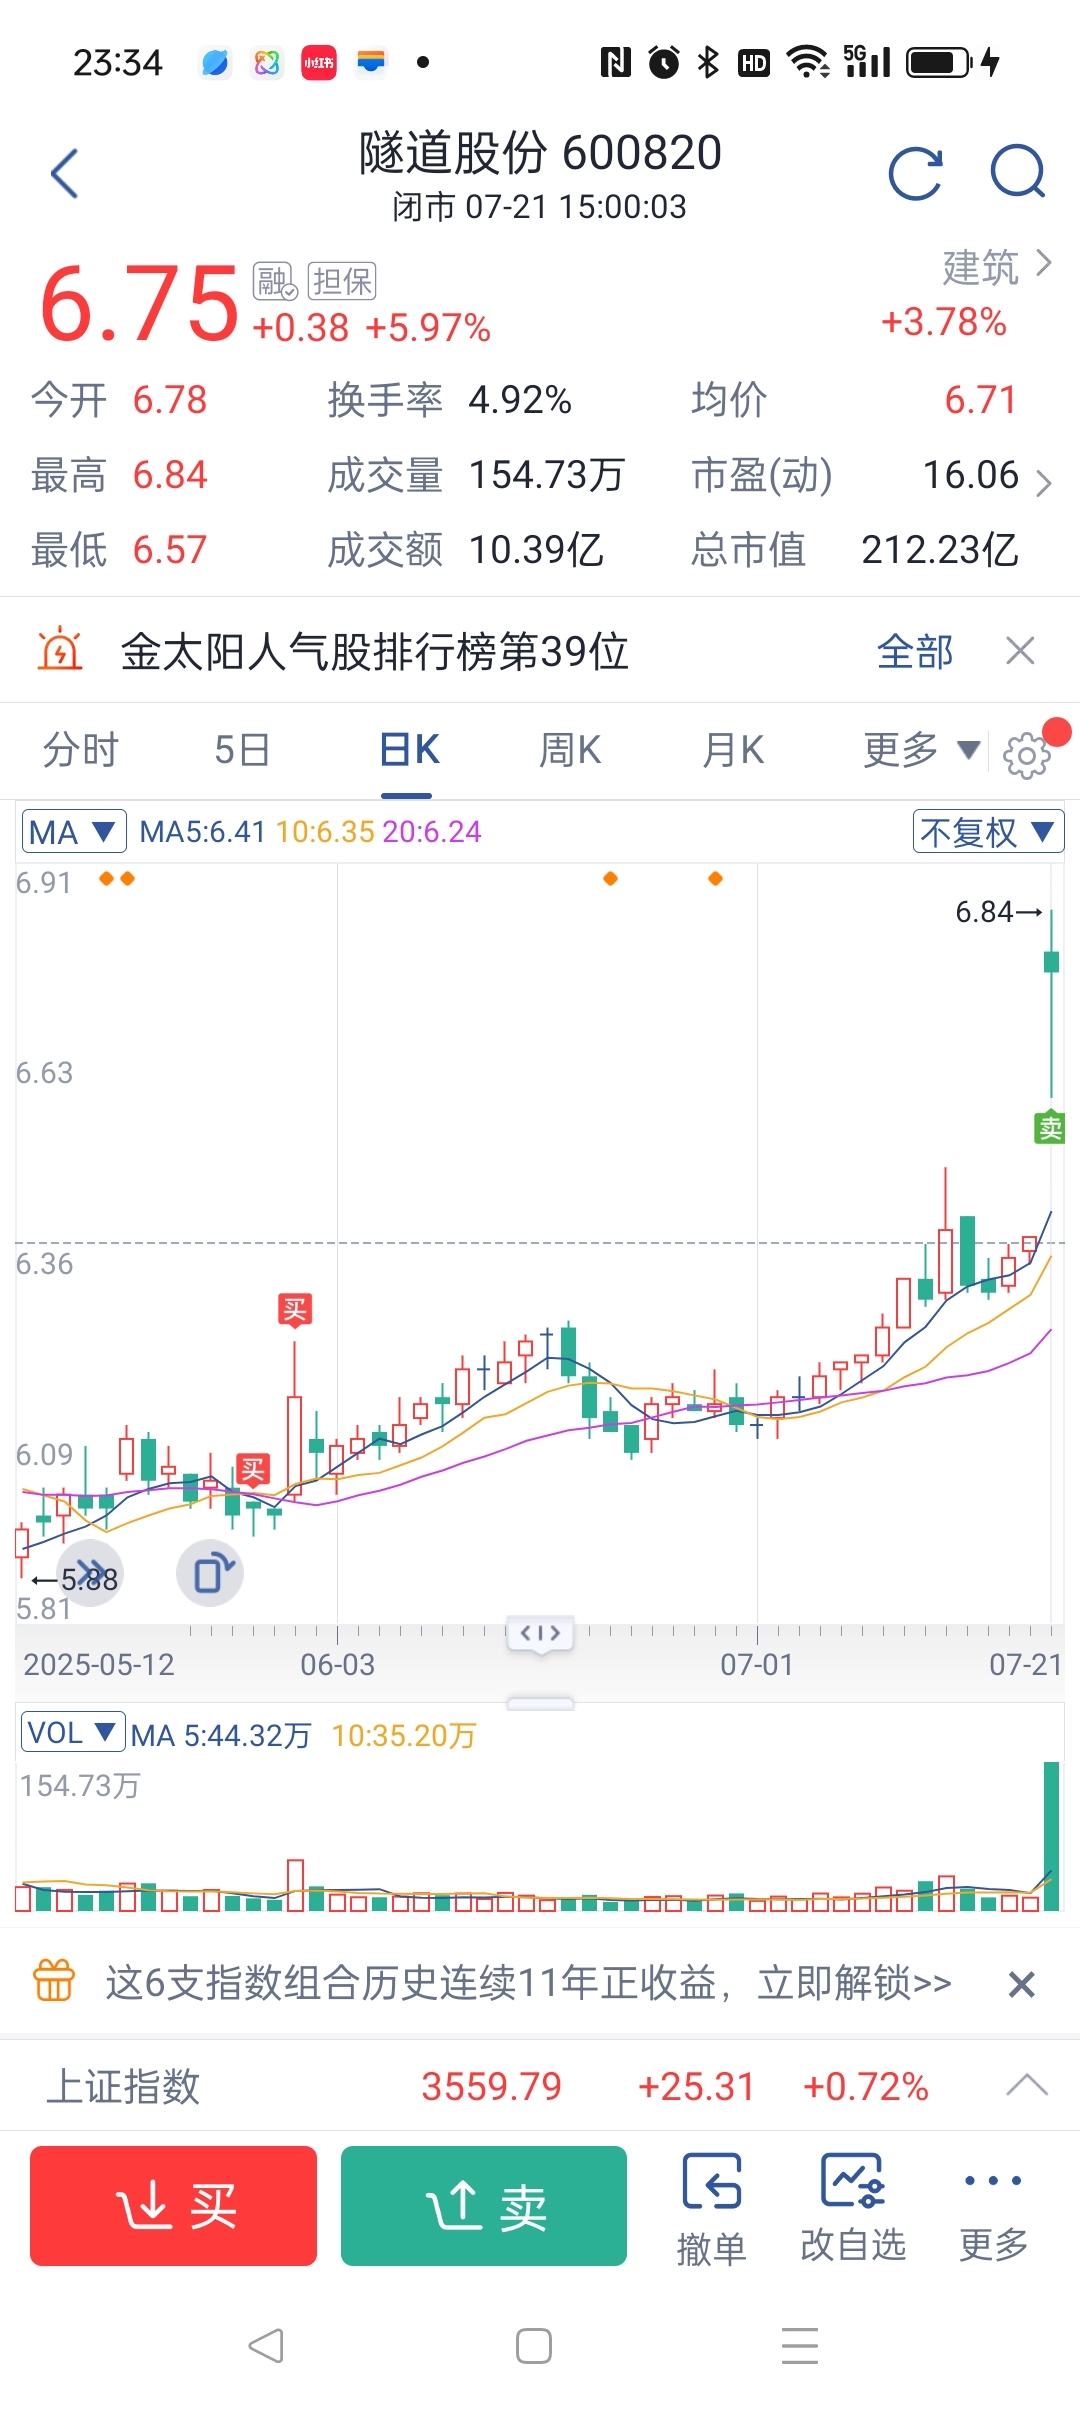Expand the 上证指数 index bar
Image resolution: width=1080 pixels, height=2412 pixels.
point(1027,2086)
